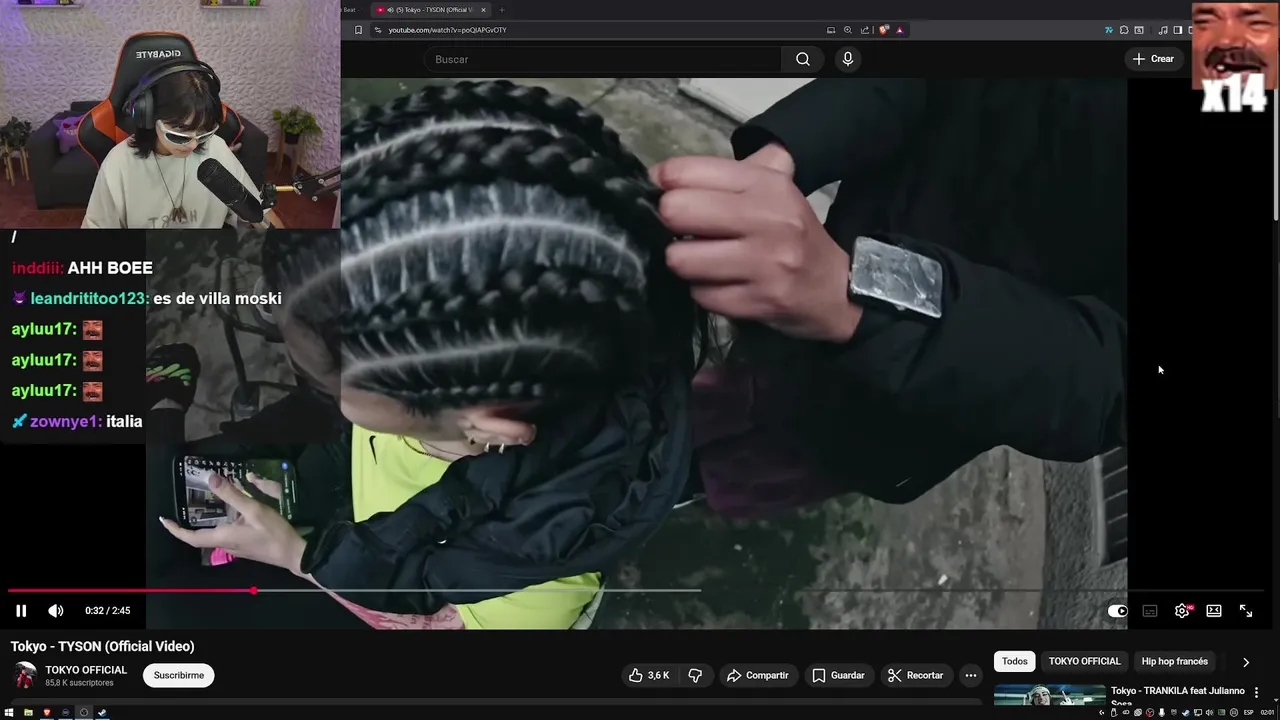The image size is (1280, 720).
Task: Open Steam from the taskbar
Action: (102, 713)
